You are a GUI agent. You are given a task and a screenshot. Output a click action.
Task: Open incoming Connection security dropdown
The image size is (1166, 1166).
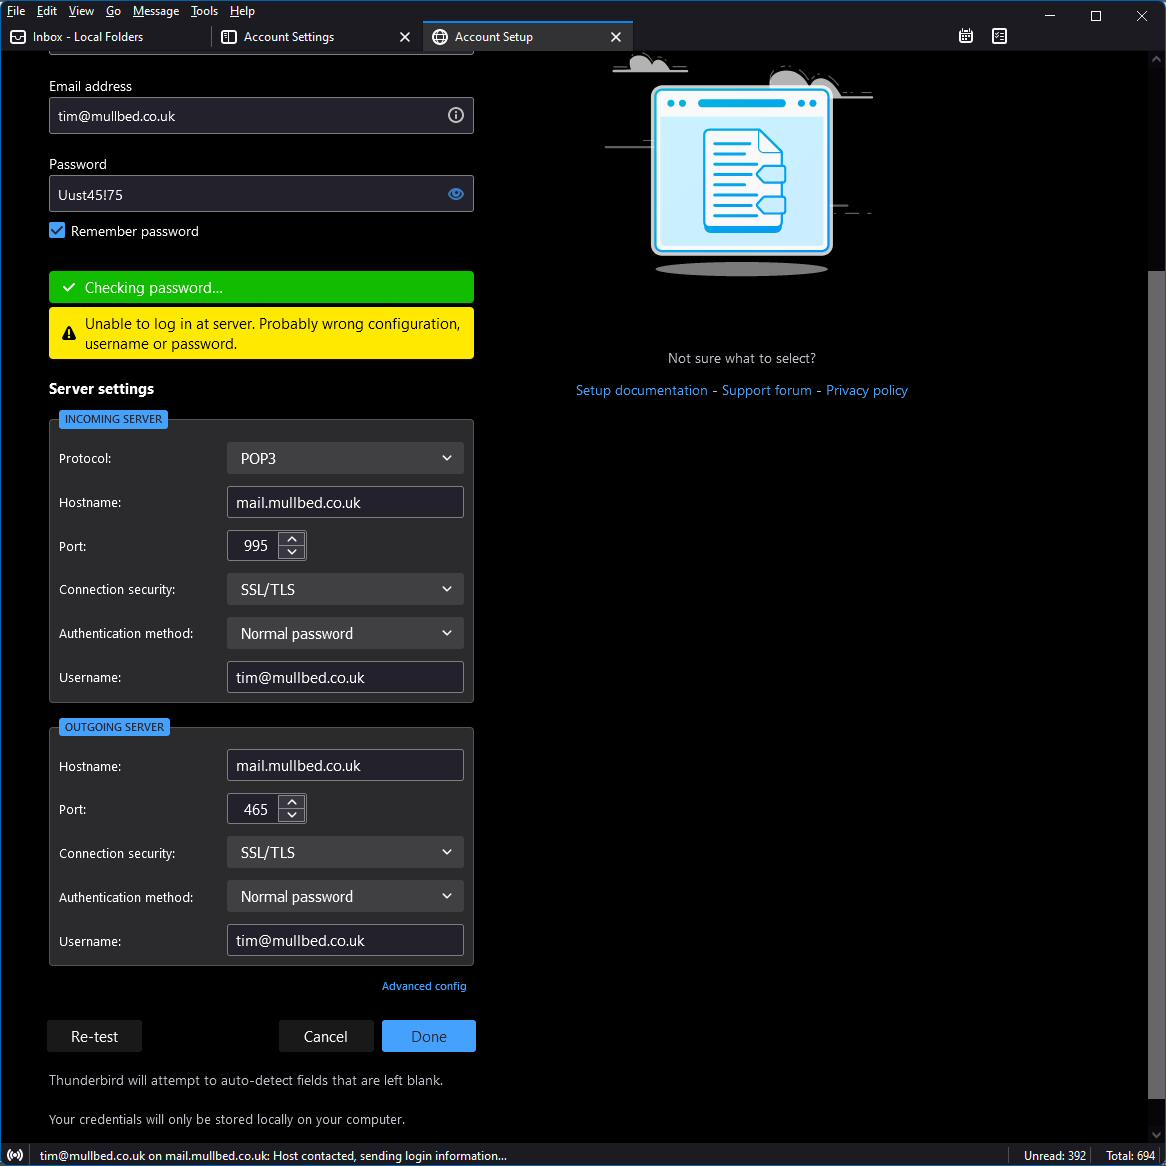pyautogui.click(x=345, y=589)
